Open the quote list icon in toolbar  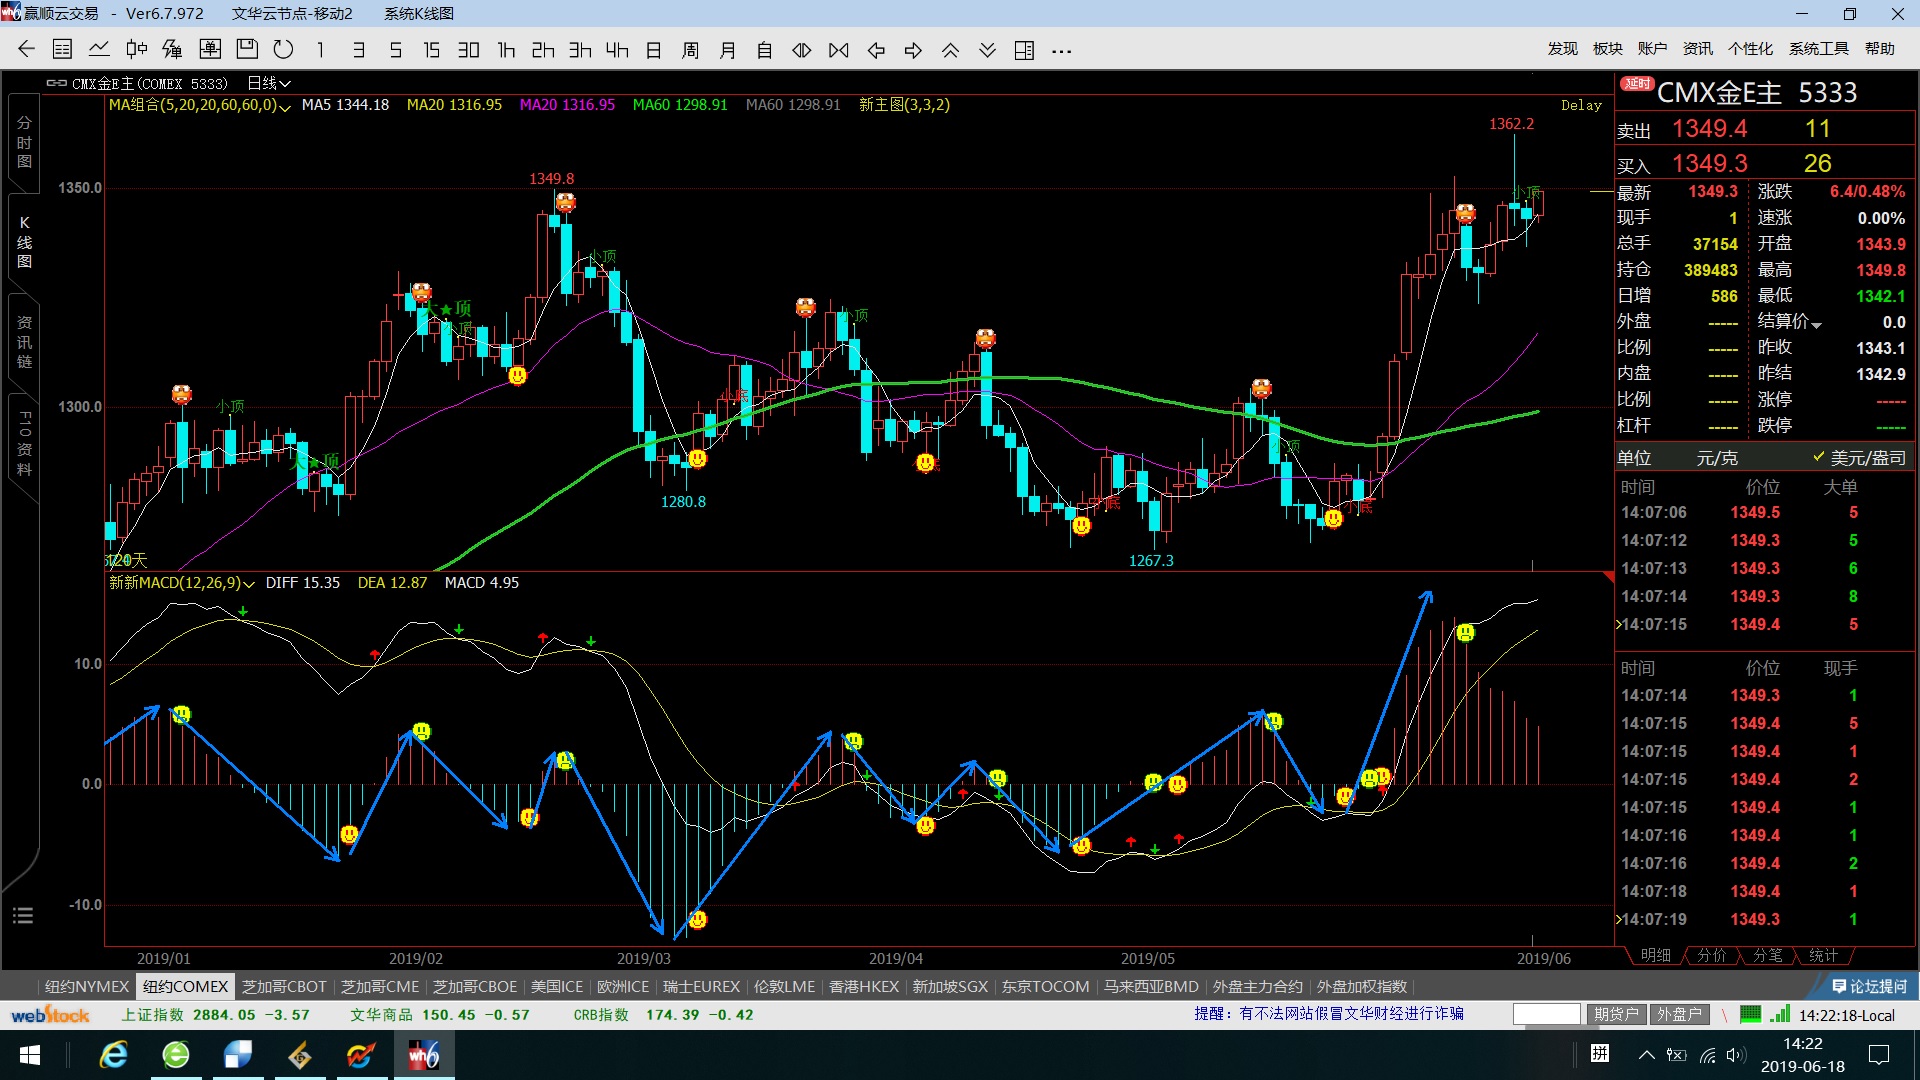pos(62,50)
